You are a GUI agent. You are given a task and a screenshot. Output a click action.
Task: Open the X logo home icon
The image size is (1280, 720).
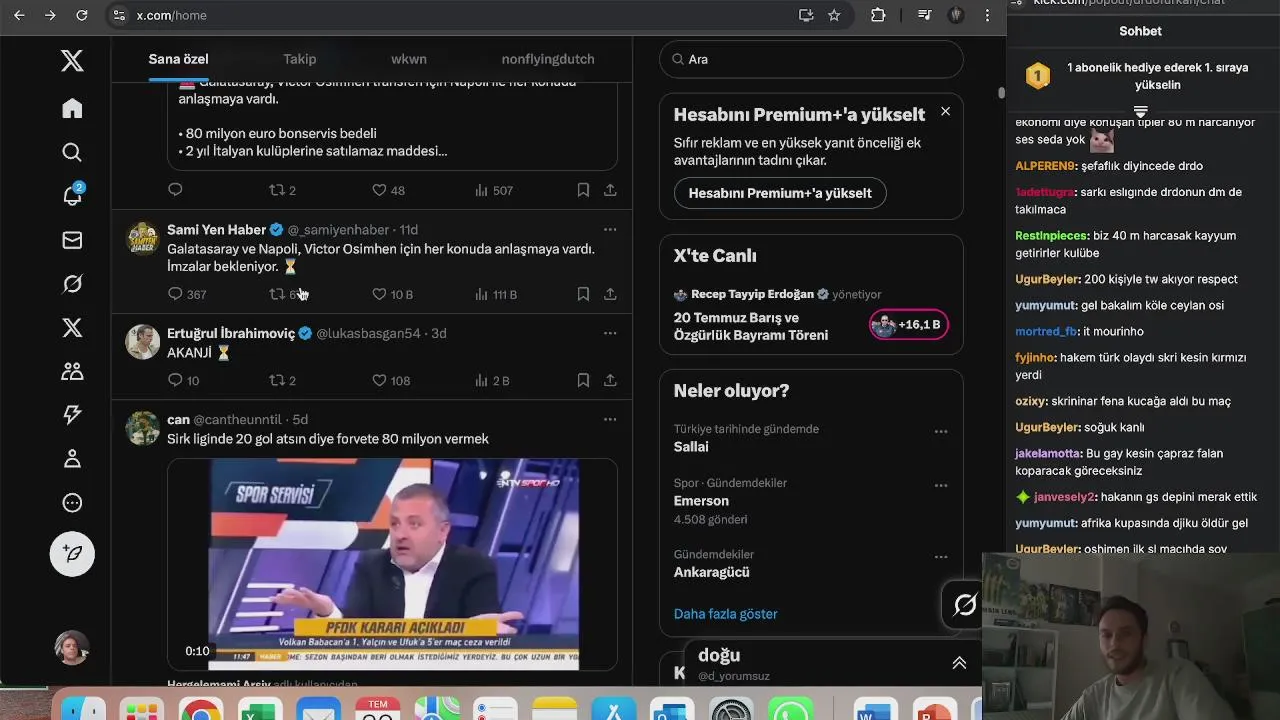[72, 61]
